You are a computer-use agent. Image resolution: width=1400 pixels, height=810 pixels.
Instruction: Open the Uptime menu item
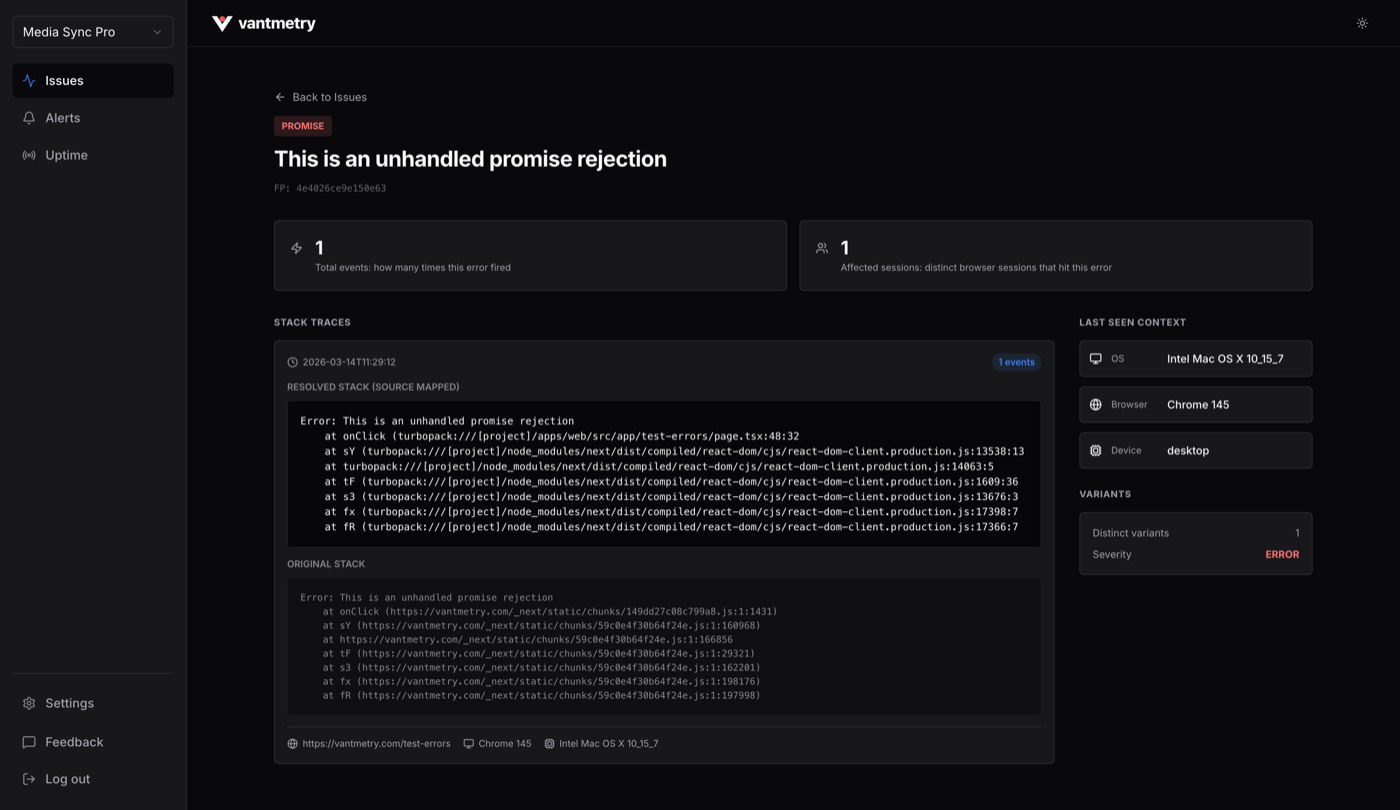click(93, 155)
